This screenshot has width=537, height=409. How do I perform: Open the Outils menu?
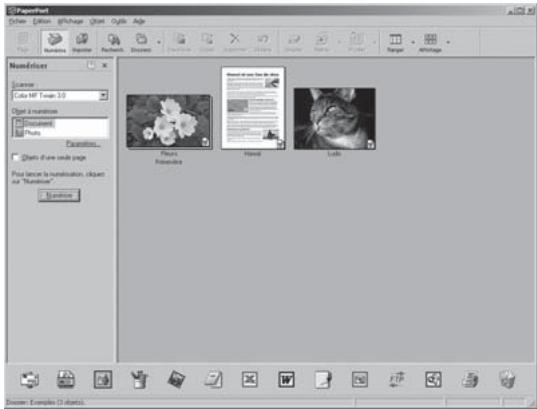(x=118, y=21)
